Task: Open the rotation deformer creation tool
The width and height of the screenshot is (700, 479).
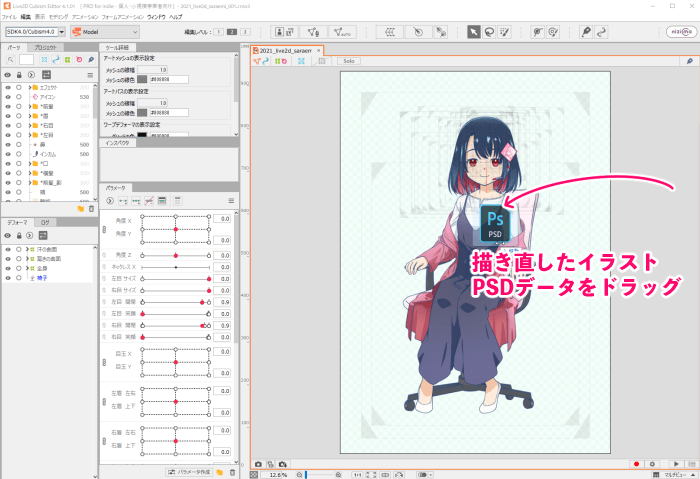Action: 441,32
